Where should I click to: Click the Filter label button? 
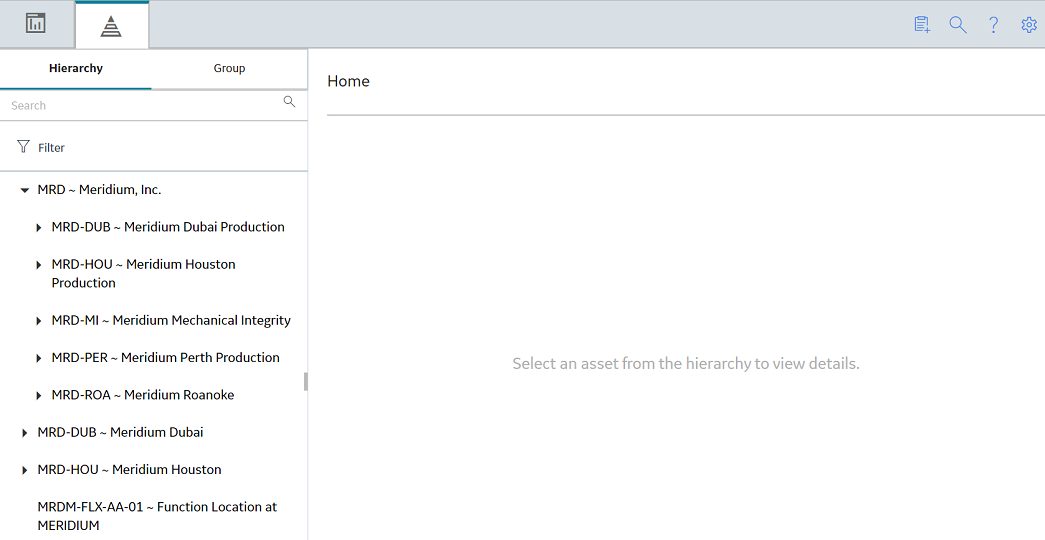(x=51, y=147)
